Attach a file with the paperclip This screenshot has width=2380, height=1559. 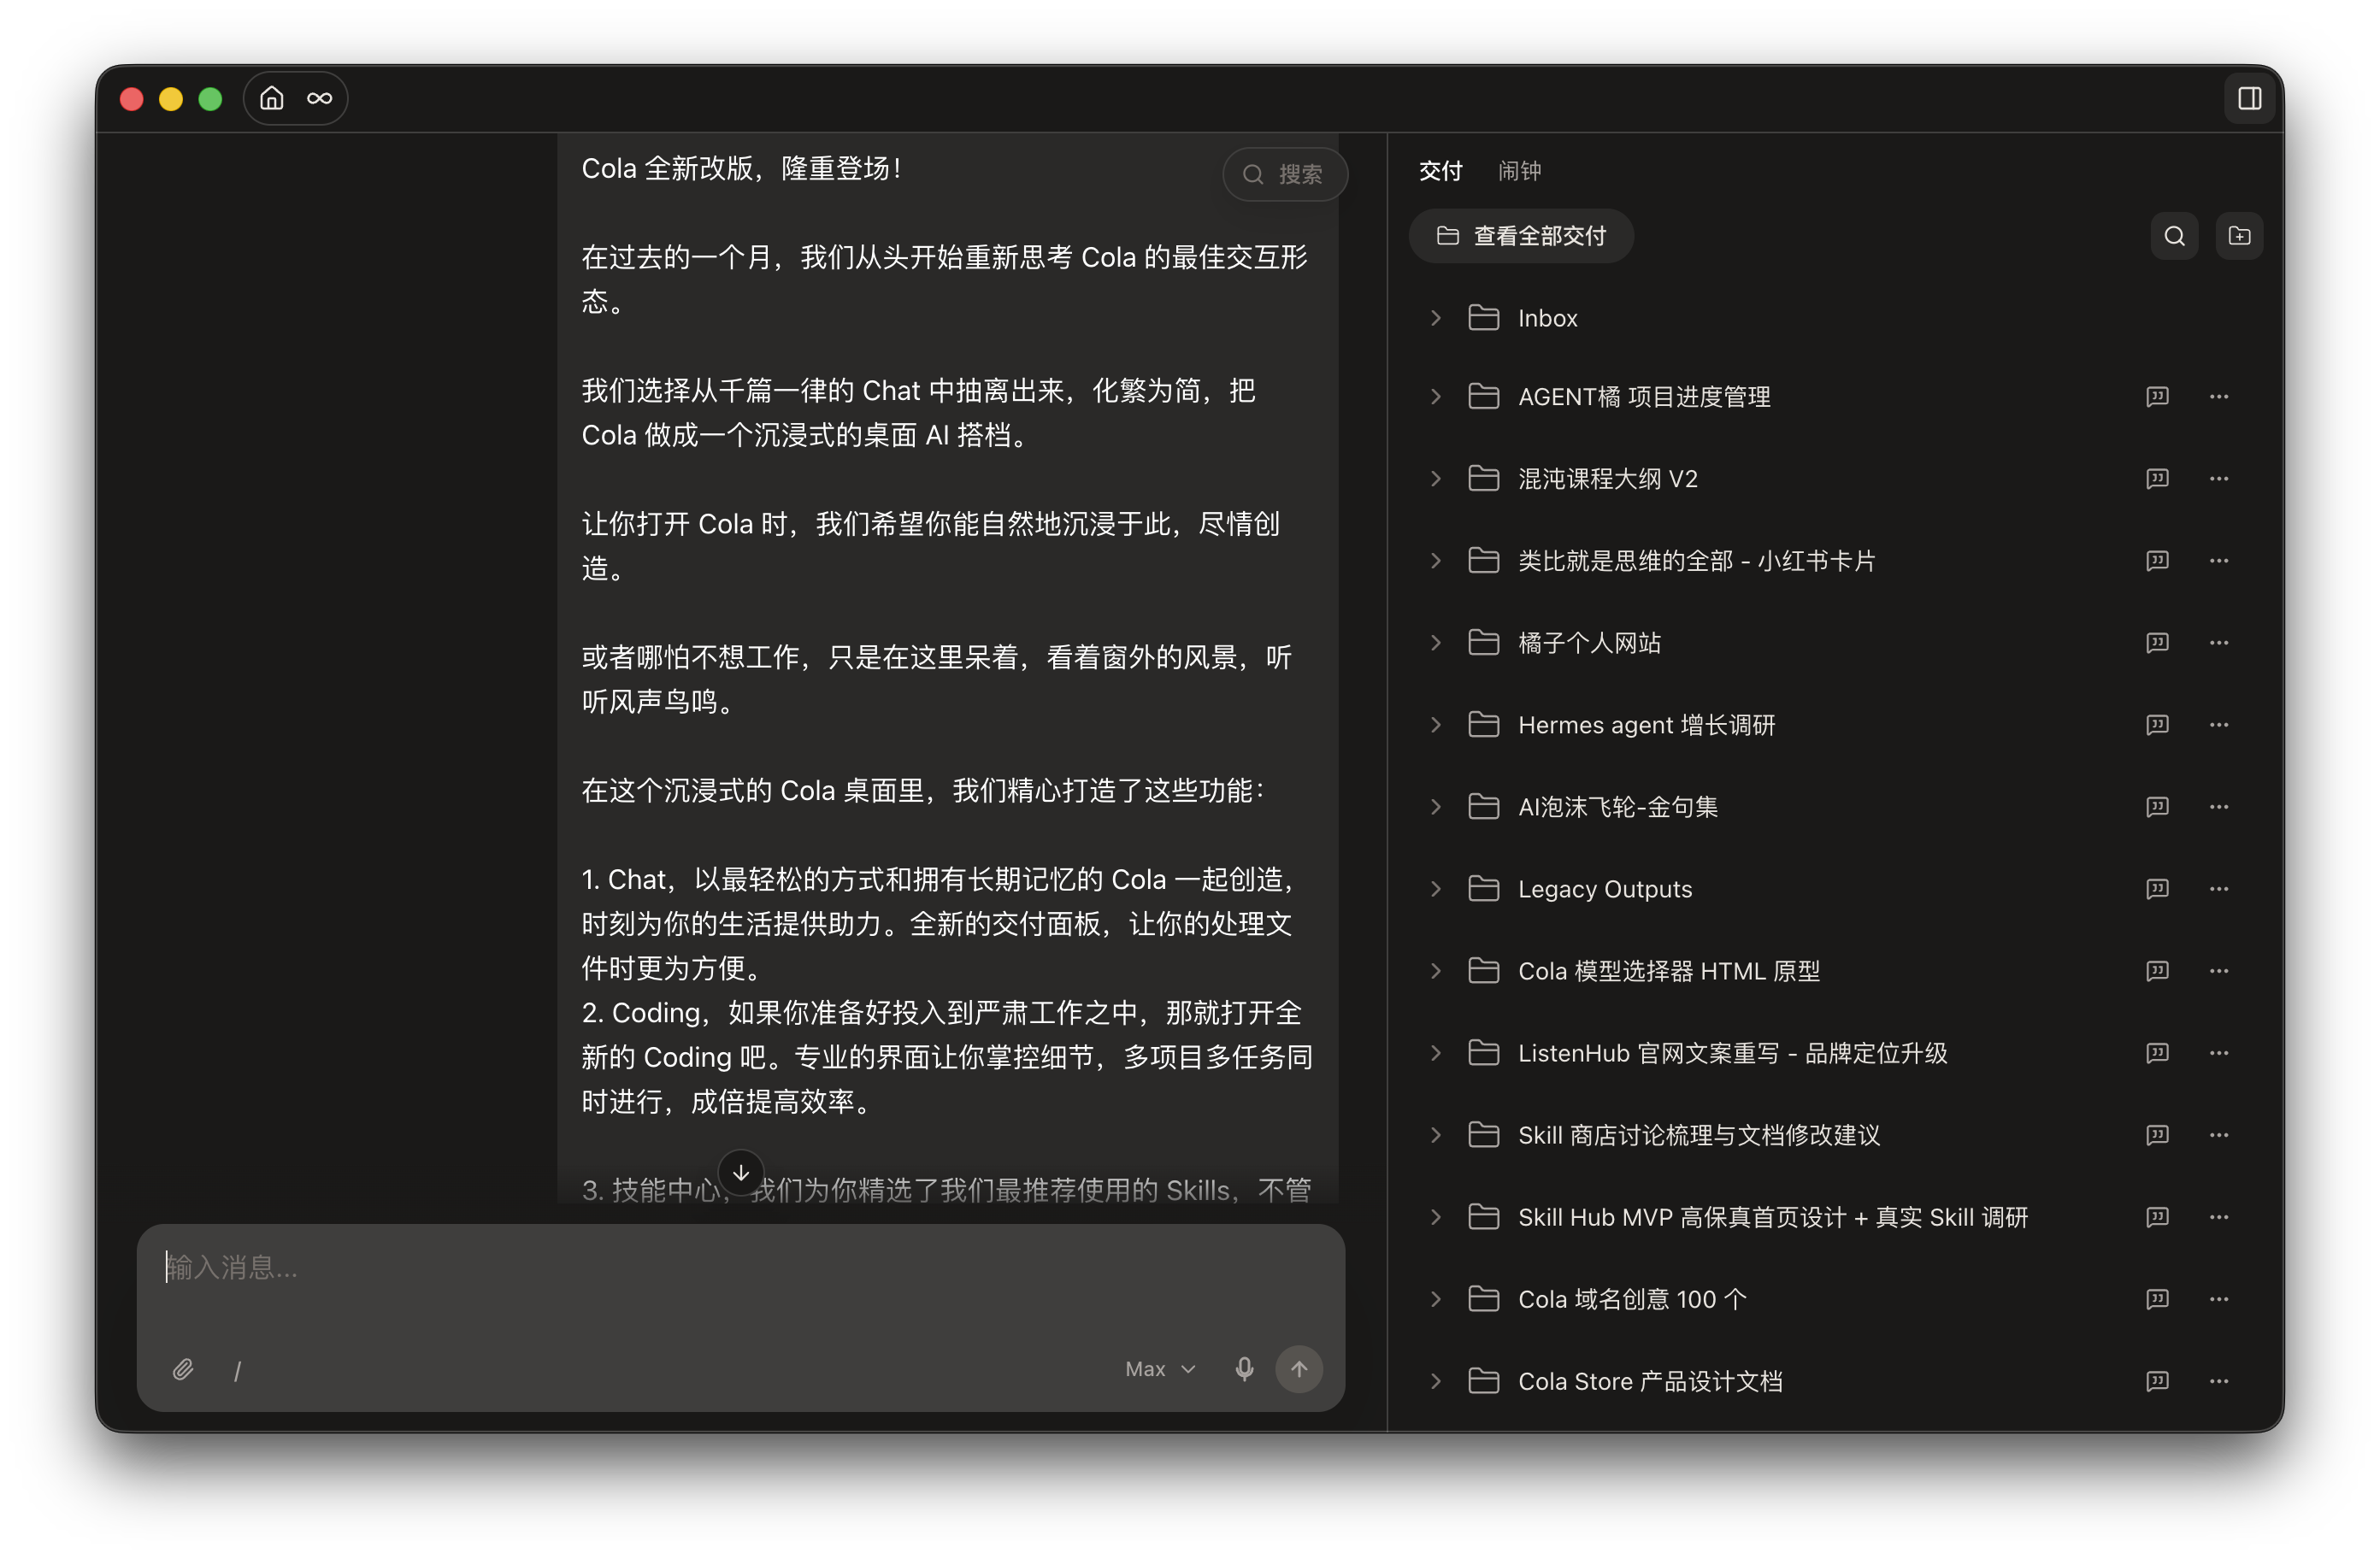point(183,1369)
